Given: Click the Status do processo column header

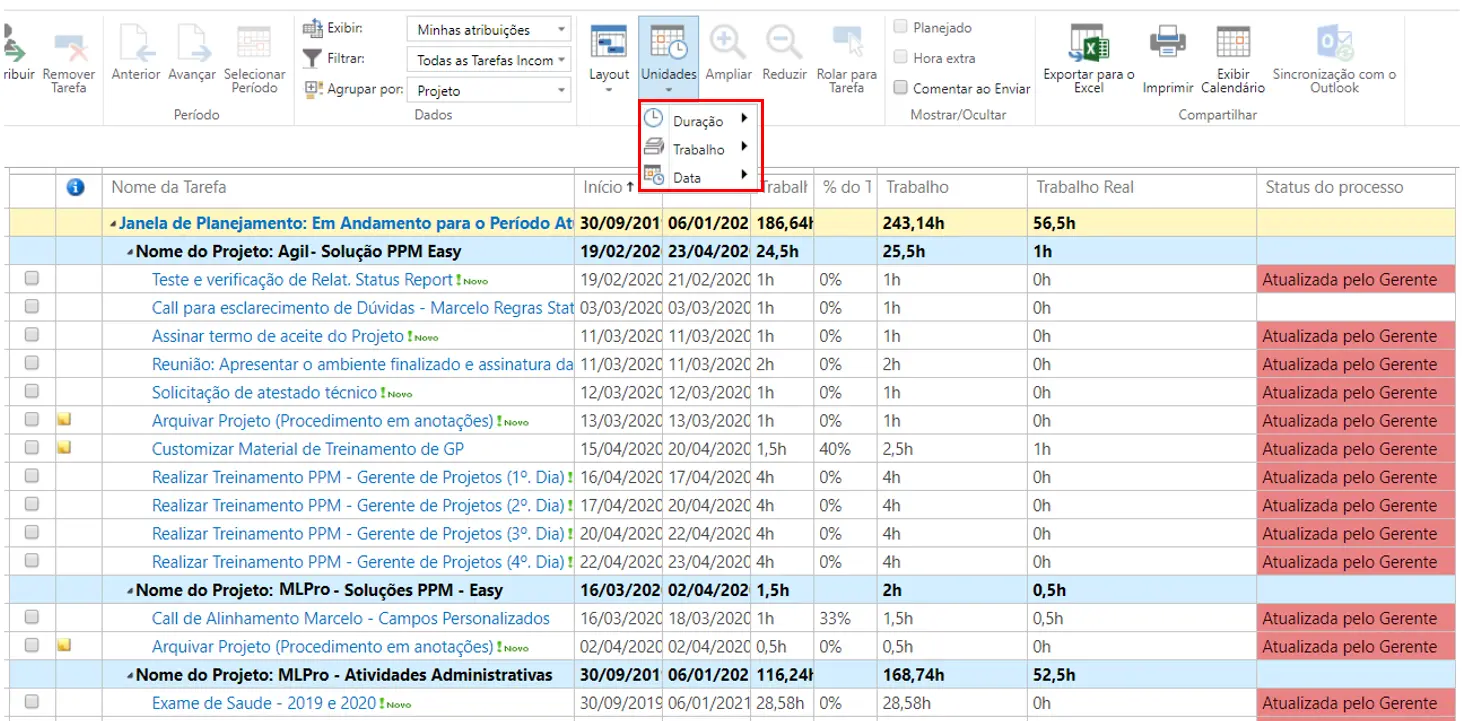Looking at the screenshot, I should (x=1334, y=187).
